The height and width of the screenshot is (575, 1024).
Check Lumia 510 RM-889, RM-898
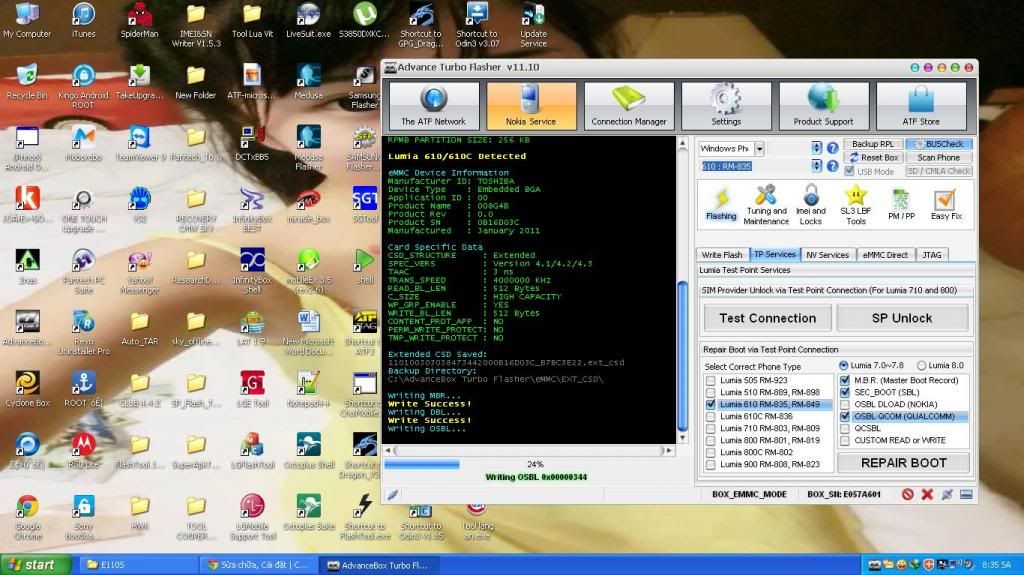pyautogui.click(x=711, y=392)
